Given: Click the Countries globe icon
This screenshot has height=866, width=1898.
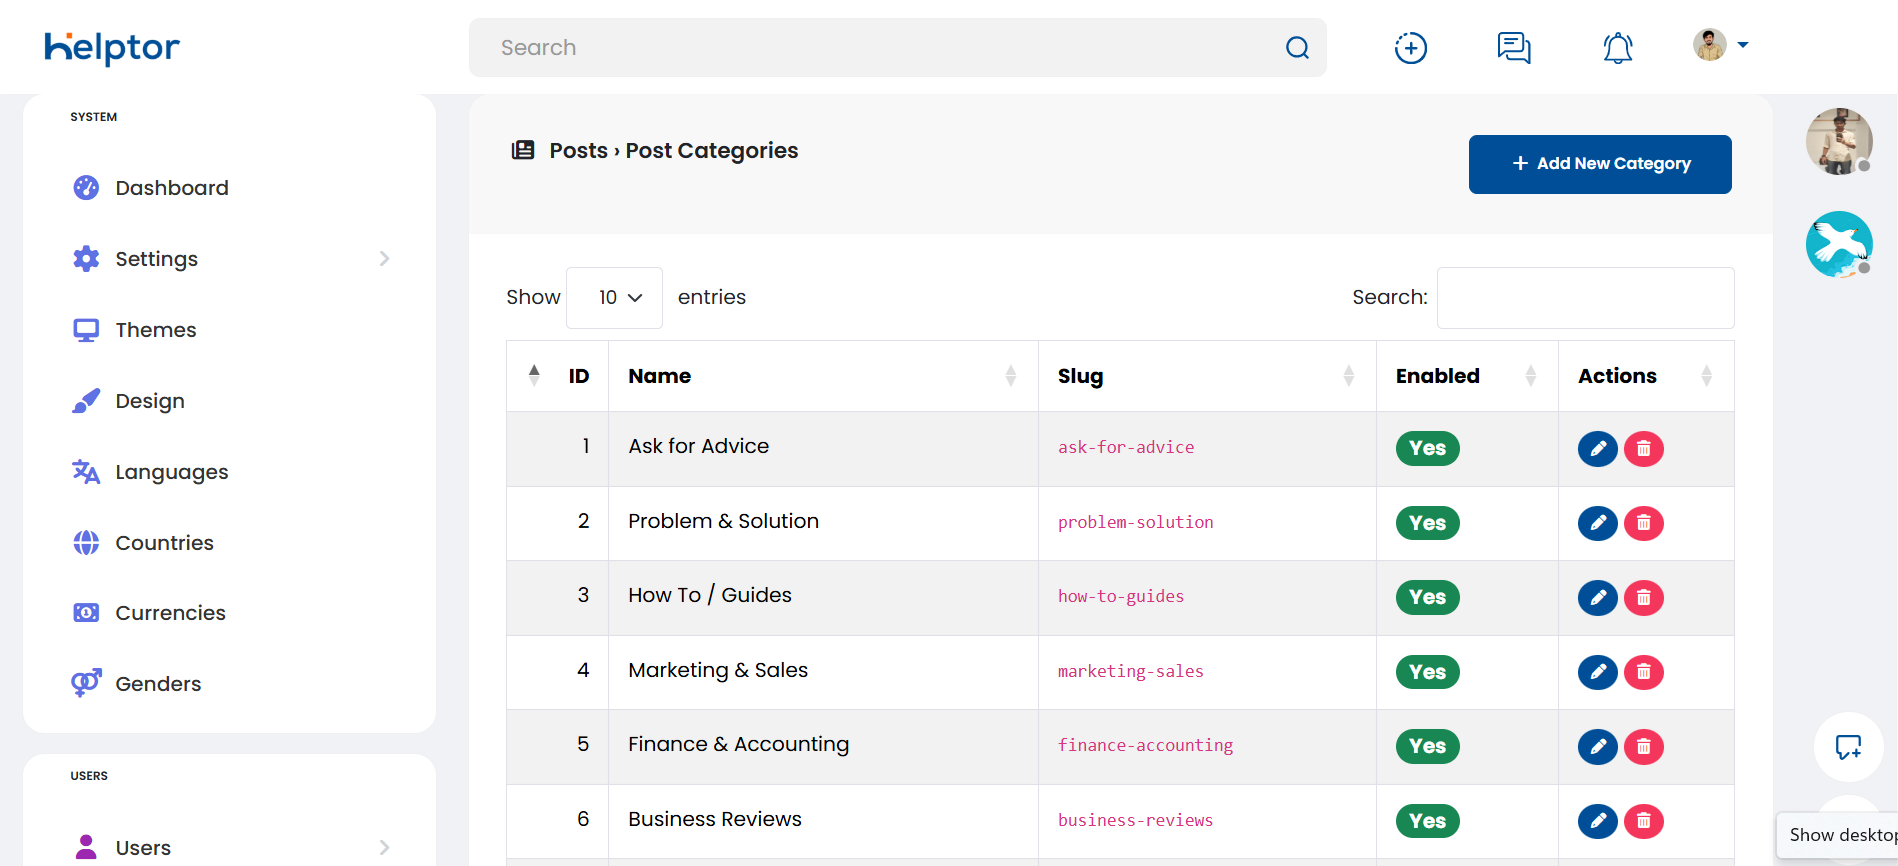Looking at the screenshot, I should (x=86, y=543).
